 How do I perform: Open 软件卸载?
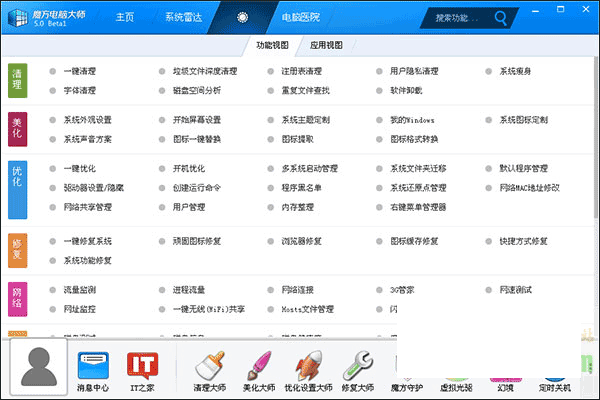click(x=406, y=91)
